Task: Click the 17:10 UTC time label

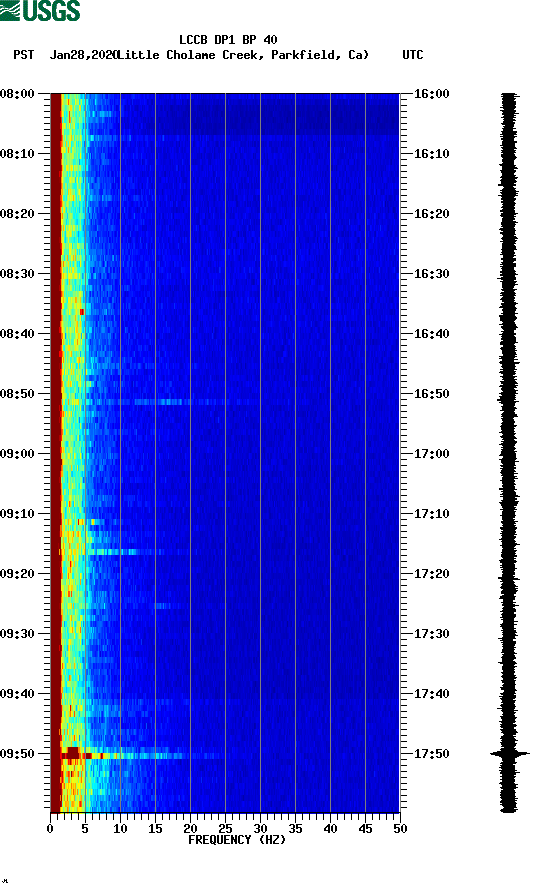Action: (x=431, y=514)
